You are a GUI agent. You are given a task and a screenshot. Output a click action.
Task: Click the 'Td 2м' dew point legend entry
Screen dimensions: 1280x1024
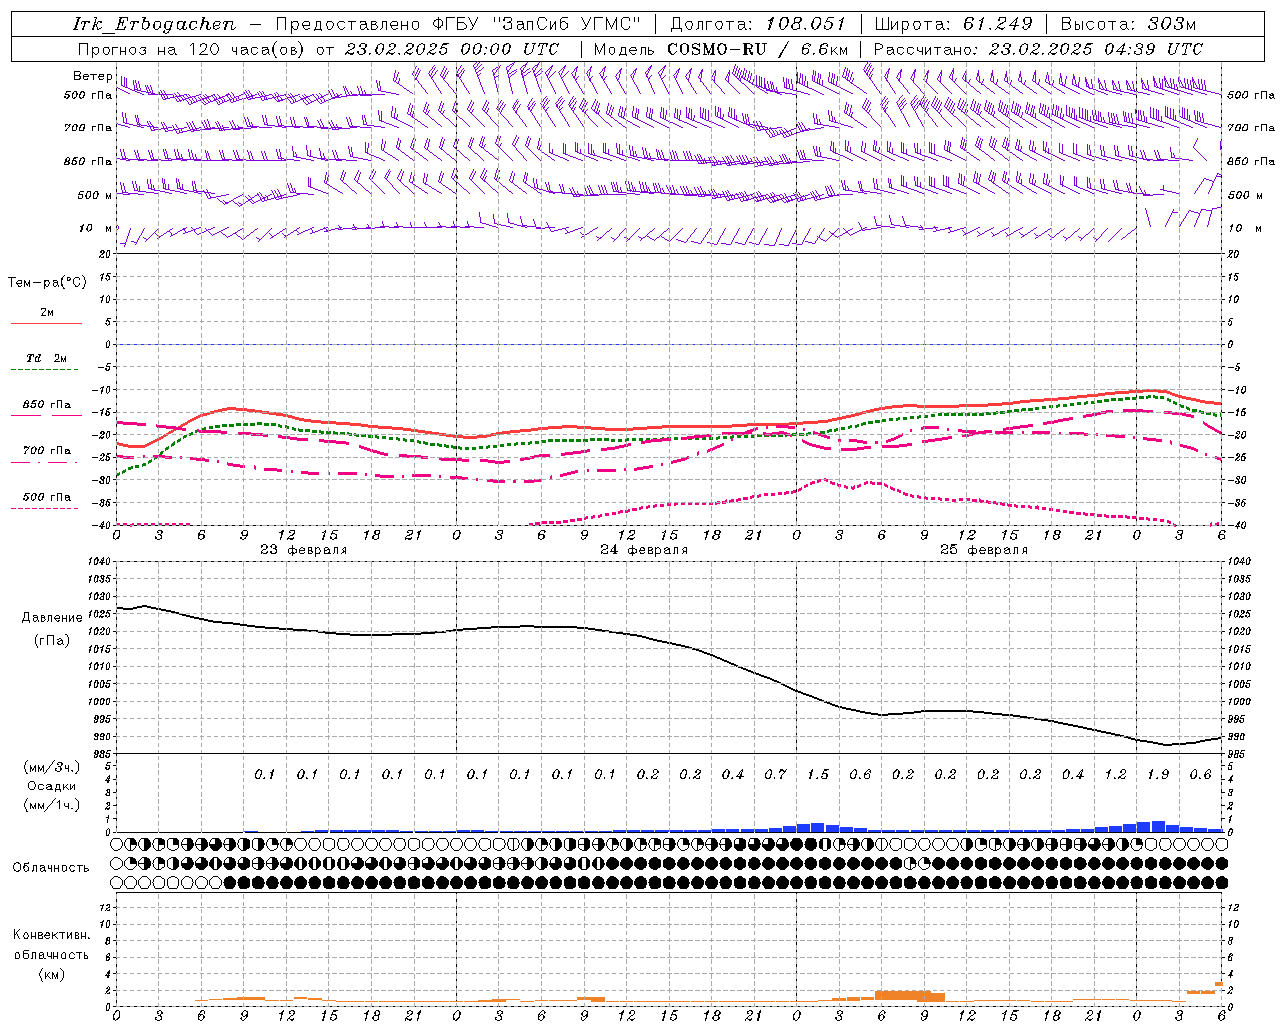pos(46,358)
